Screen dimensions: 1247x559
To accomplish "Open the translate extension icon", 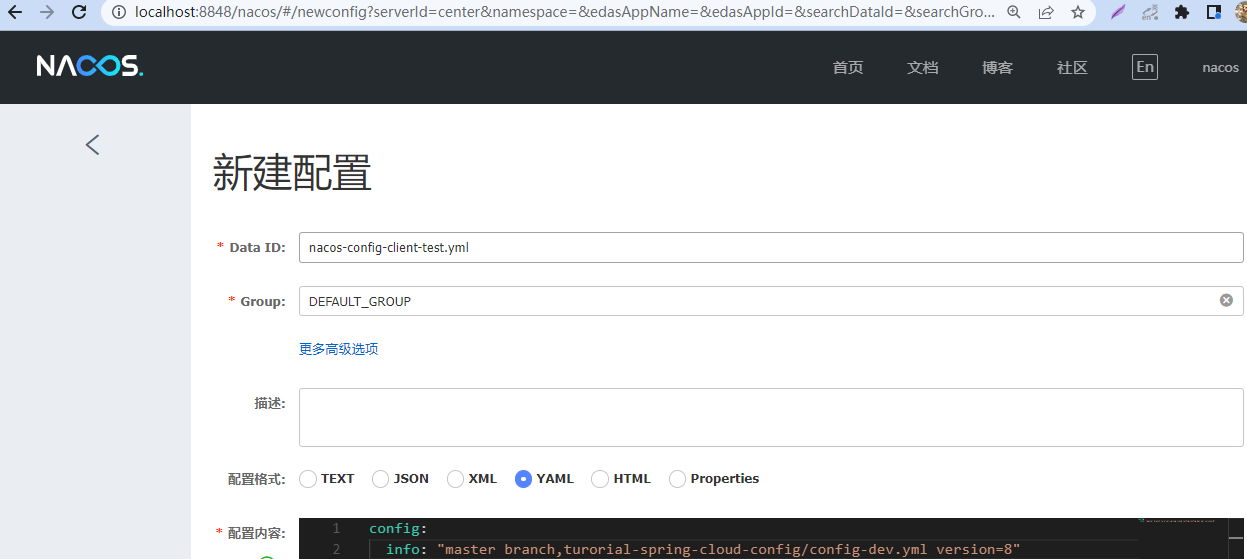I will [1150, 12].
